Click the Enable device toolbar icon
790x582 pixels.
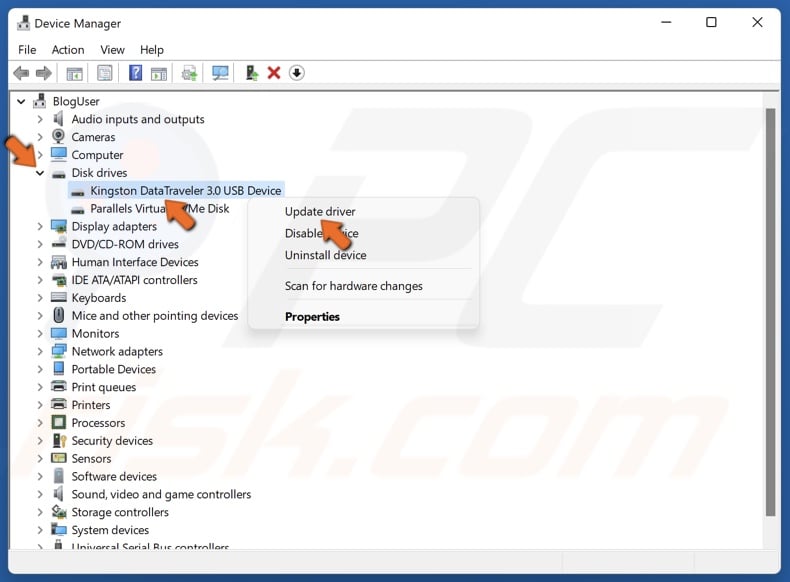[251, 73]
